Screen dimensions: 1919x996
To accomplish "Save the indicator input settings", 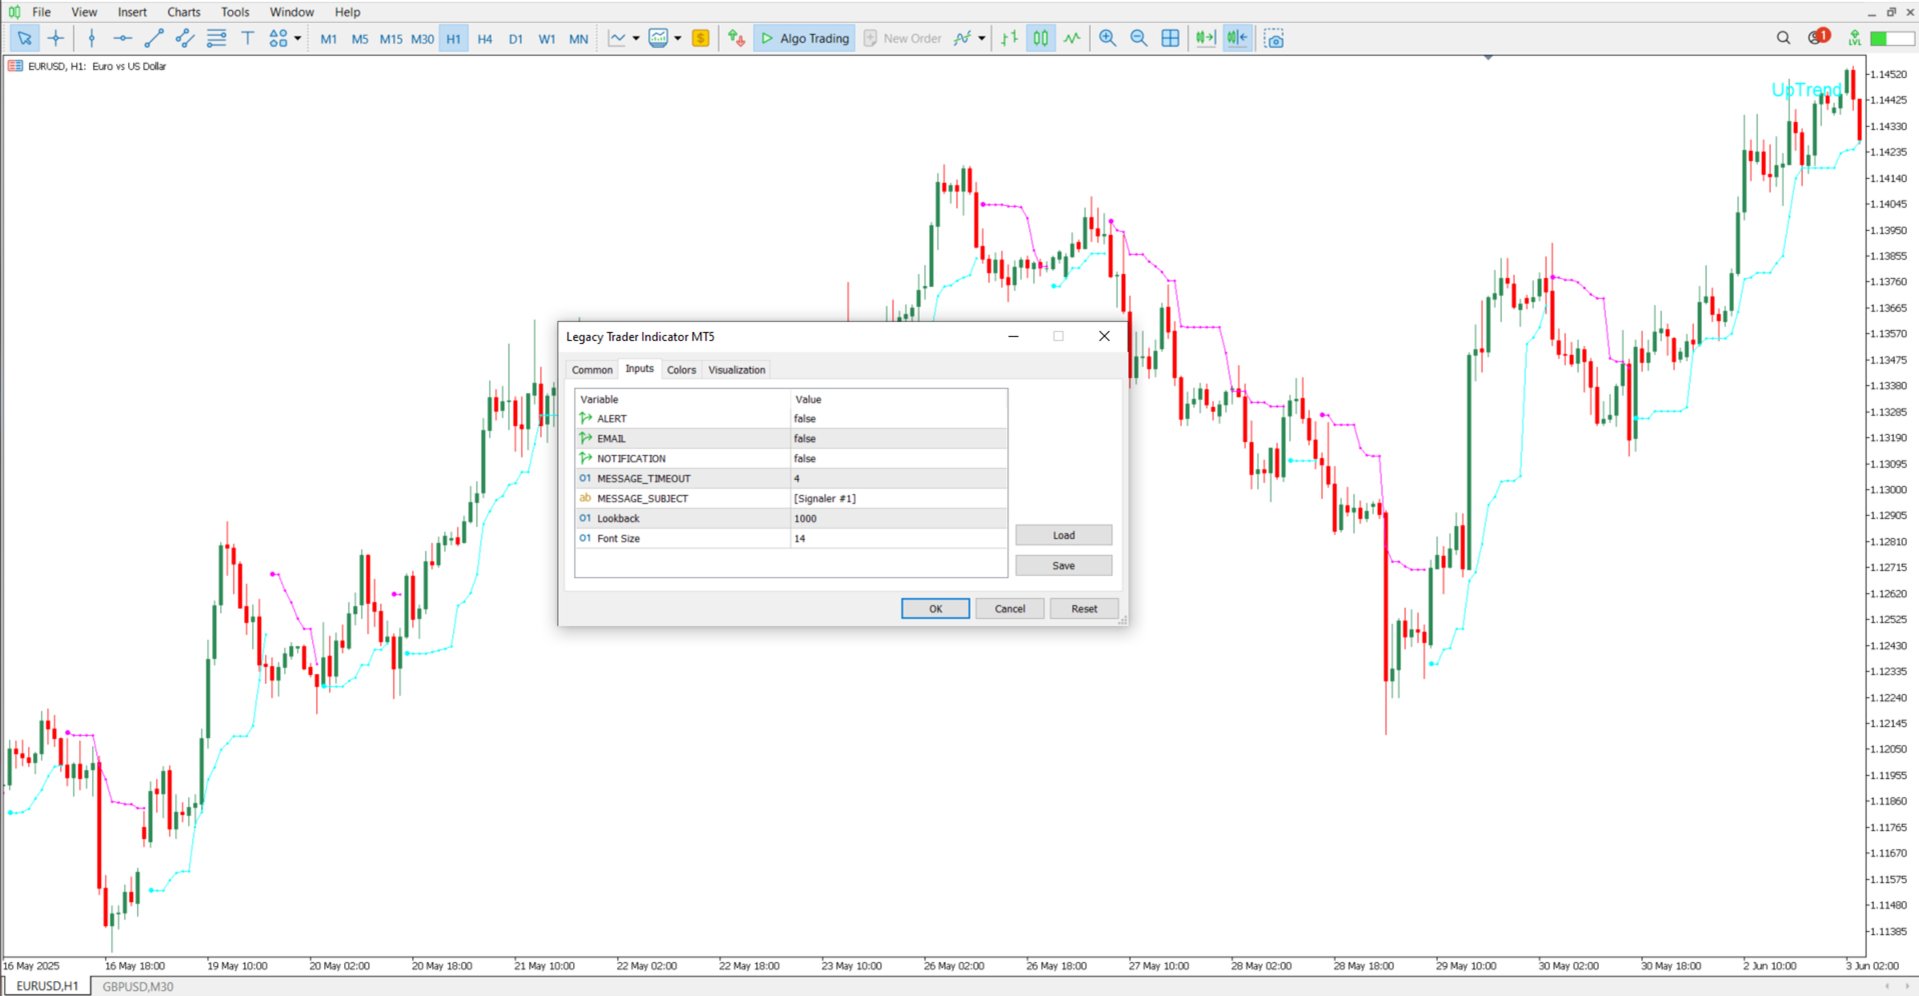I will click(1063, 565).
